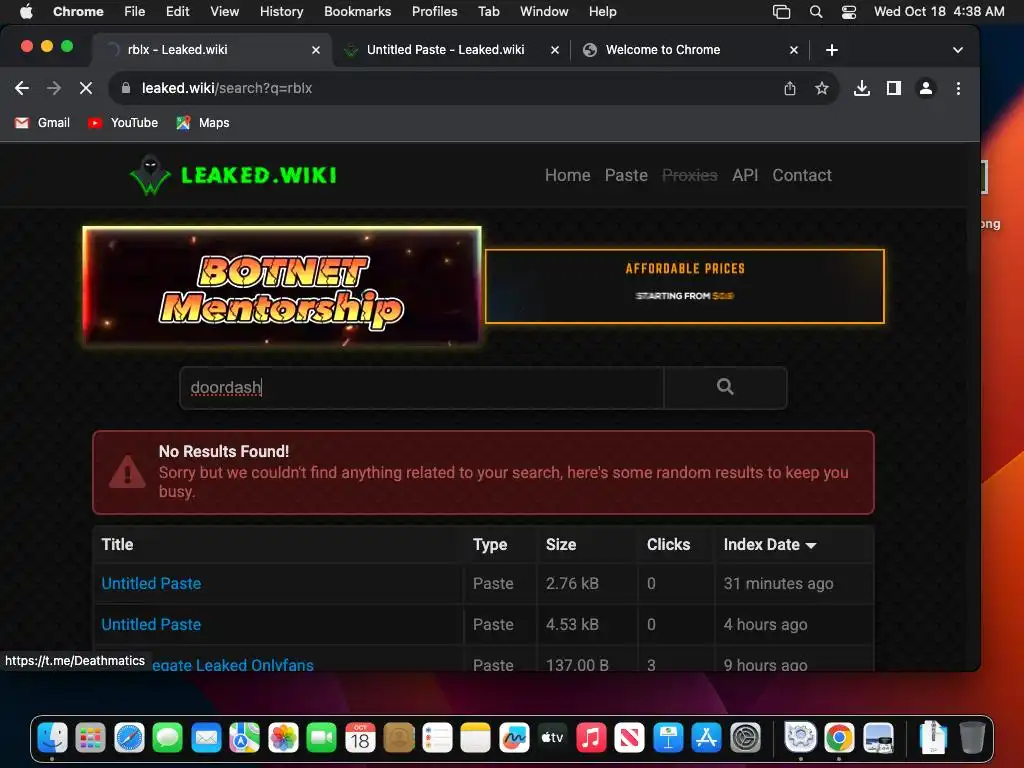Click the magnifier search button on page
Image resolution: width=1024 pixels, height=768 pixels.
click(x=725, y=387)
